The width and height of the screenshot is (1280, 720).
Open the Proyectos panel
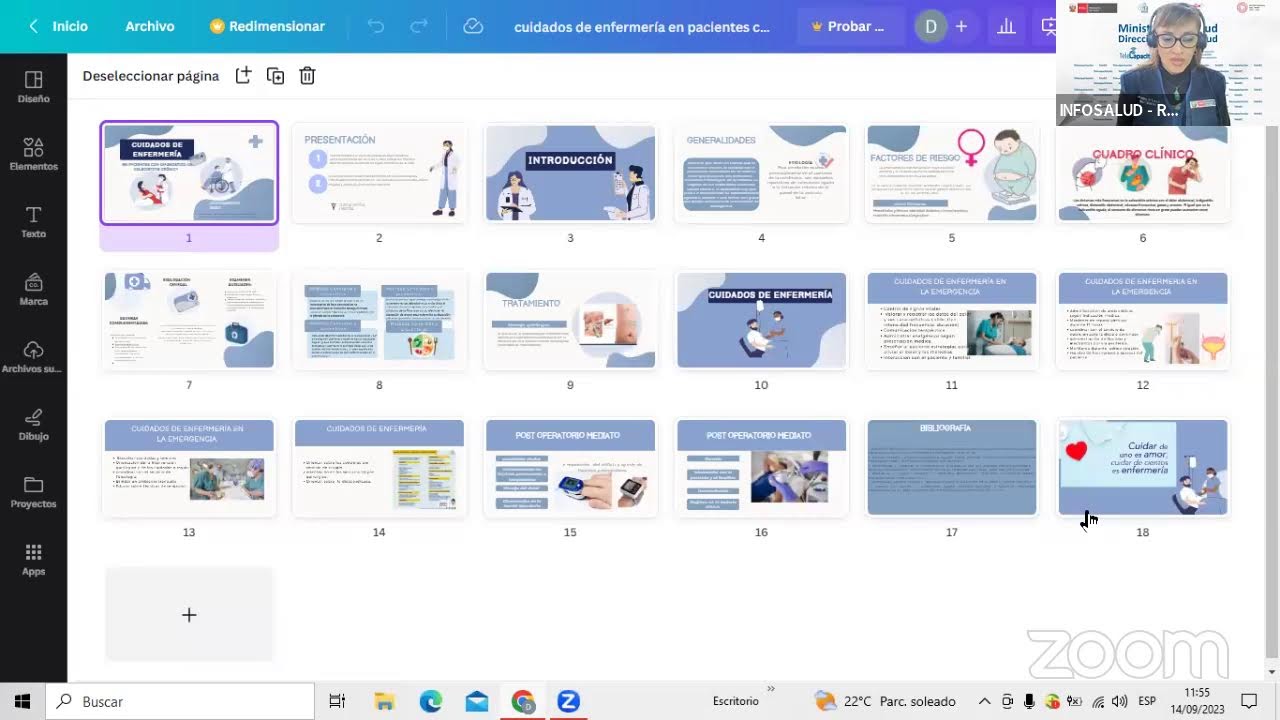coord(33,492)
